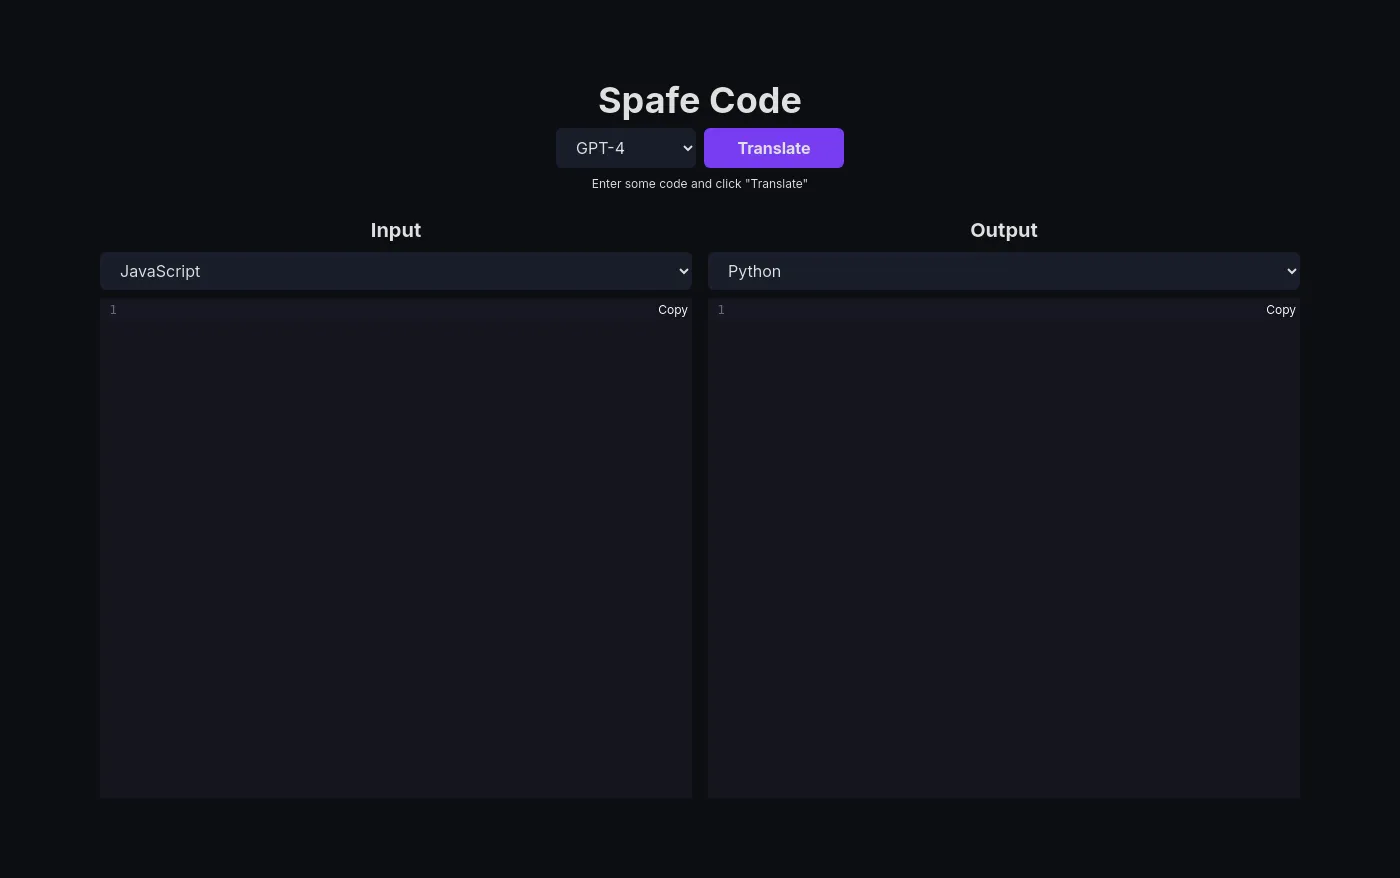Click the 'Enter some code' hint text
1400x878 pixels.
pos(700,184)
